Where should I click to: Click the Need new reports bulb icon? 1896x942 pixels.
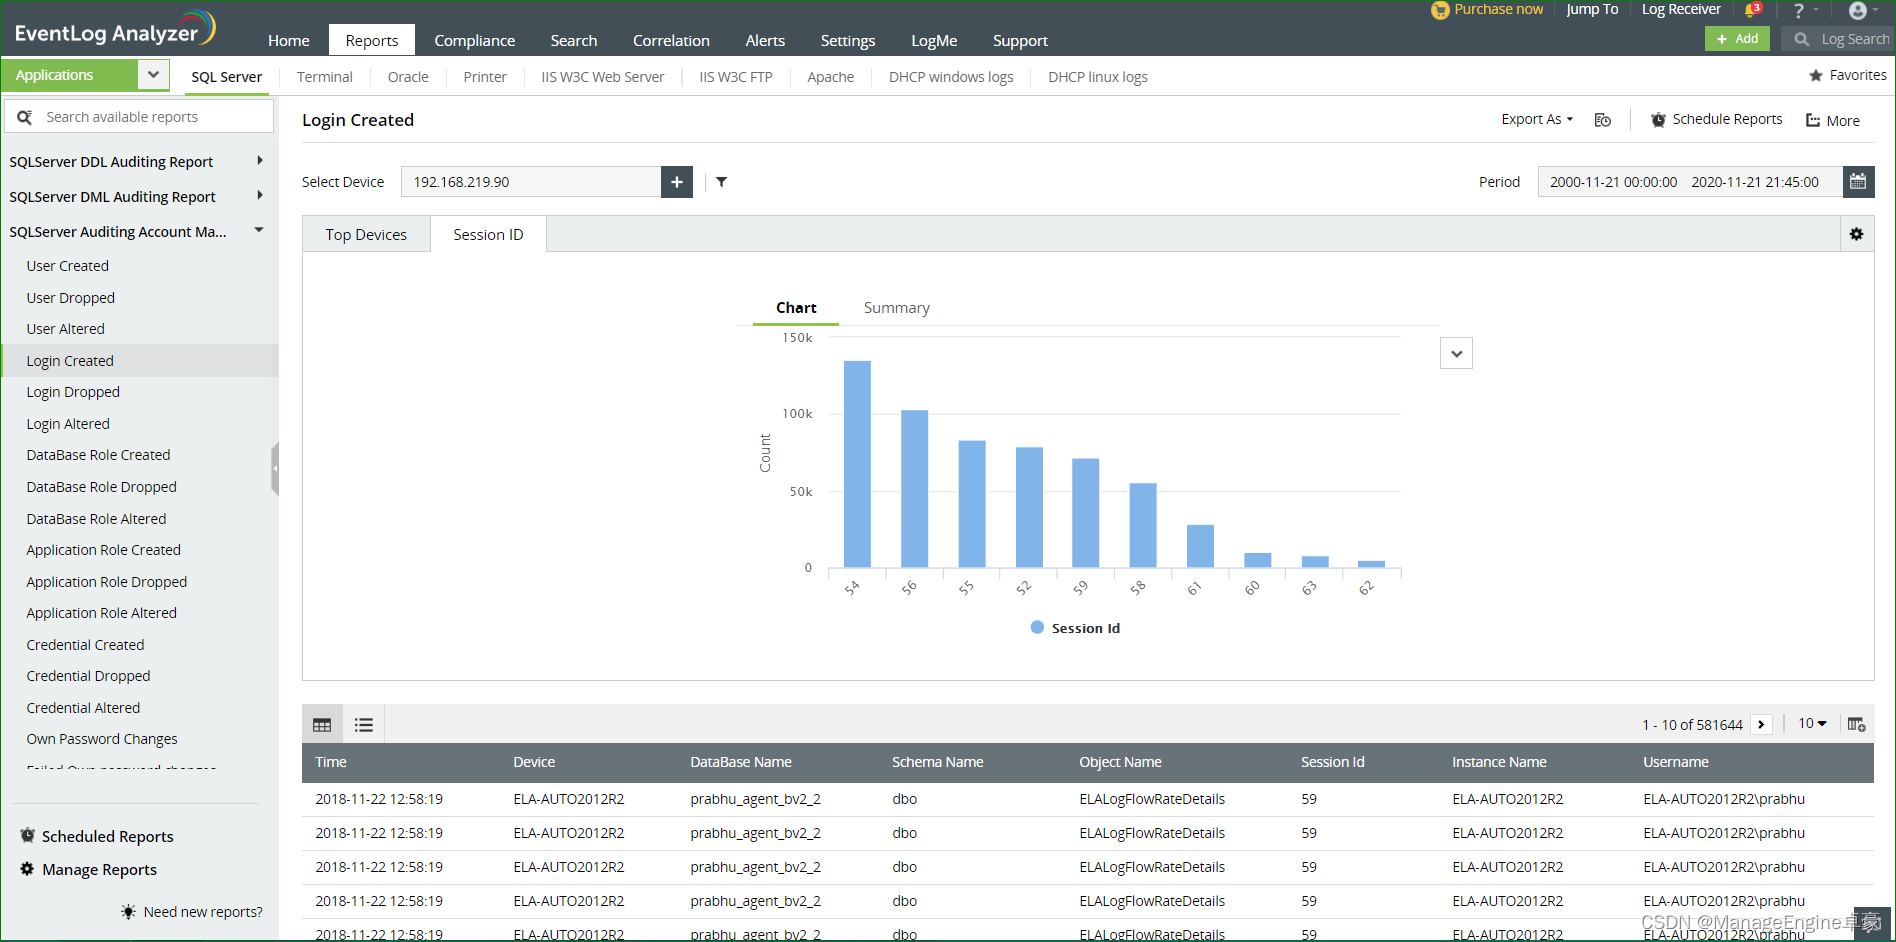(128, 912)
